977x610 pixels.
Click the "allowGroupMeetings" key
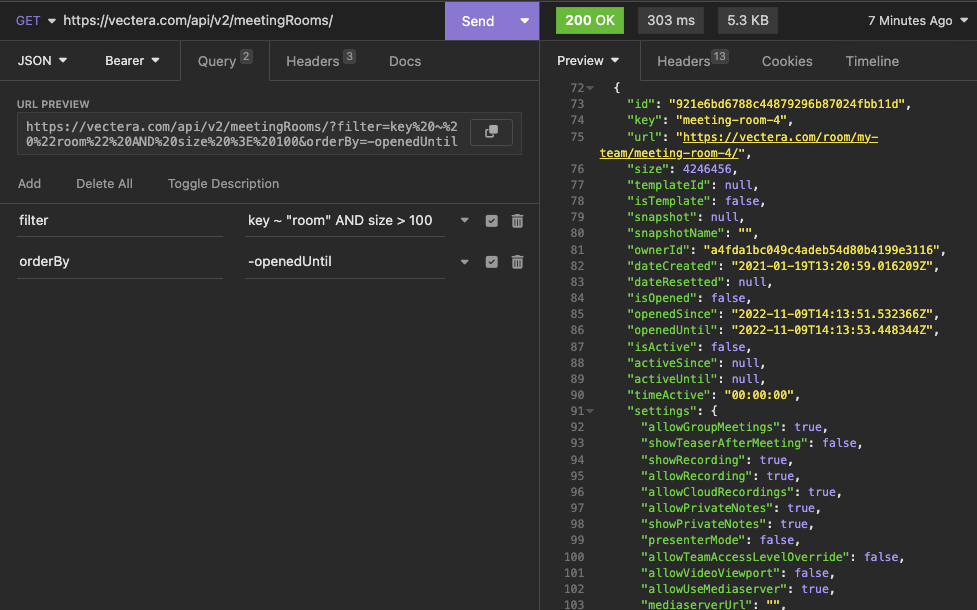point(710,427)
